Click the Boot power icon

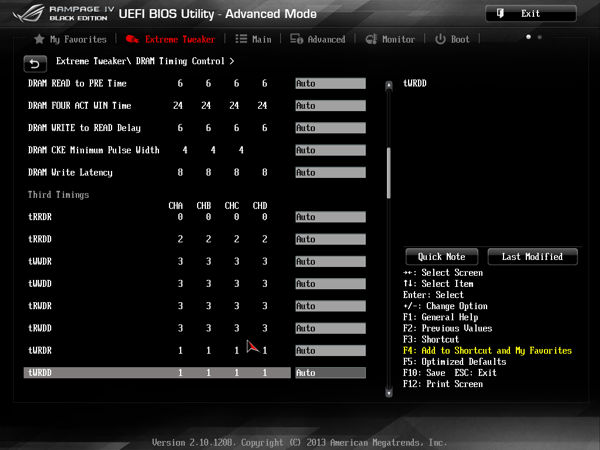(440, 39)
